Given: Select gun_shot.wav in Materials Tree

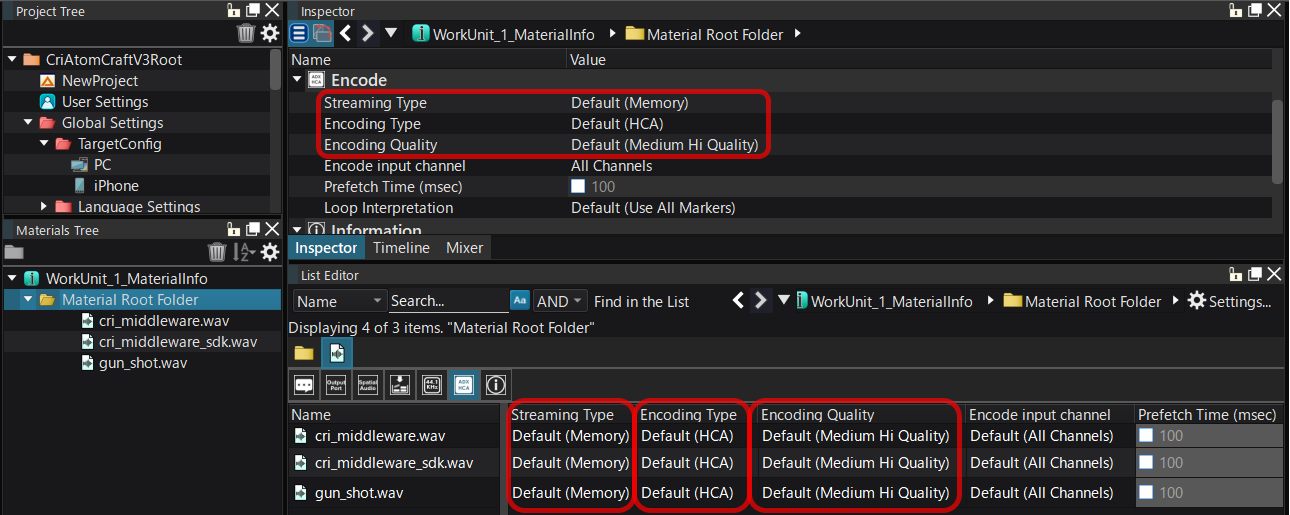Looking at the screenshot, I should coord(142,362).
